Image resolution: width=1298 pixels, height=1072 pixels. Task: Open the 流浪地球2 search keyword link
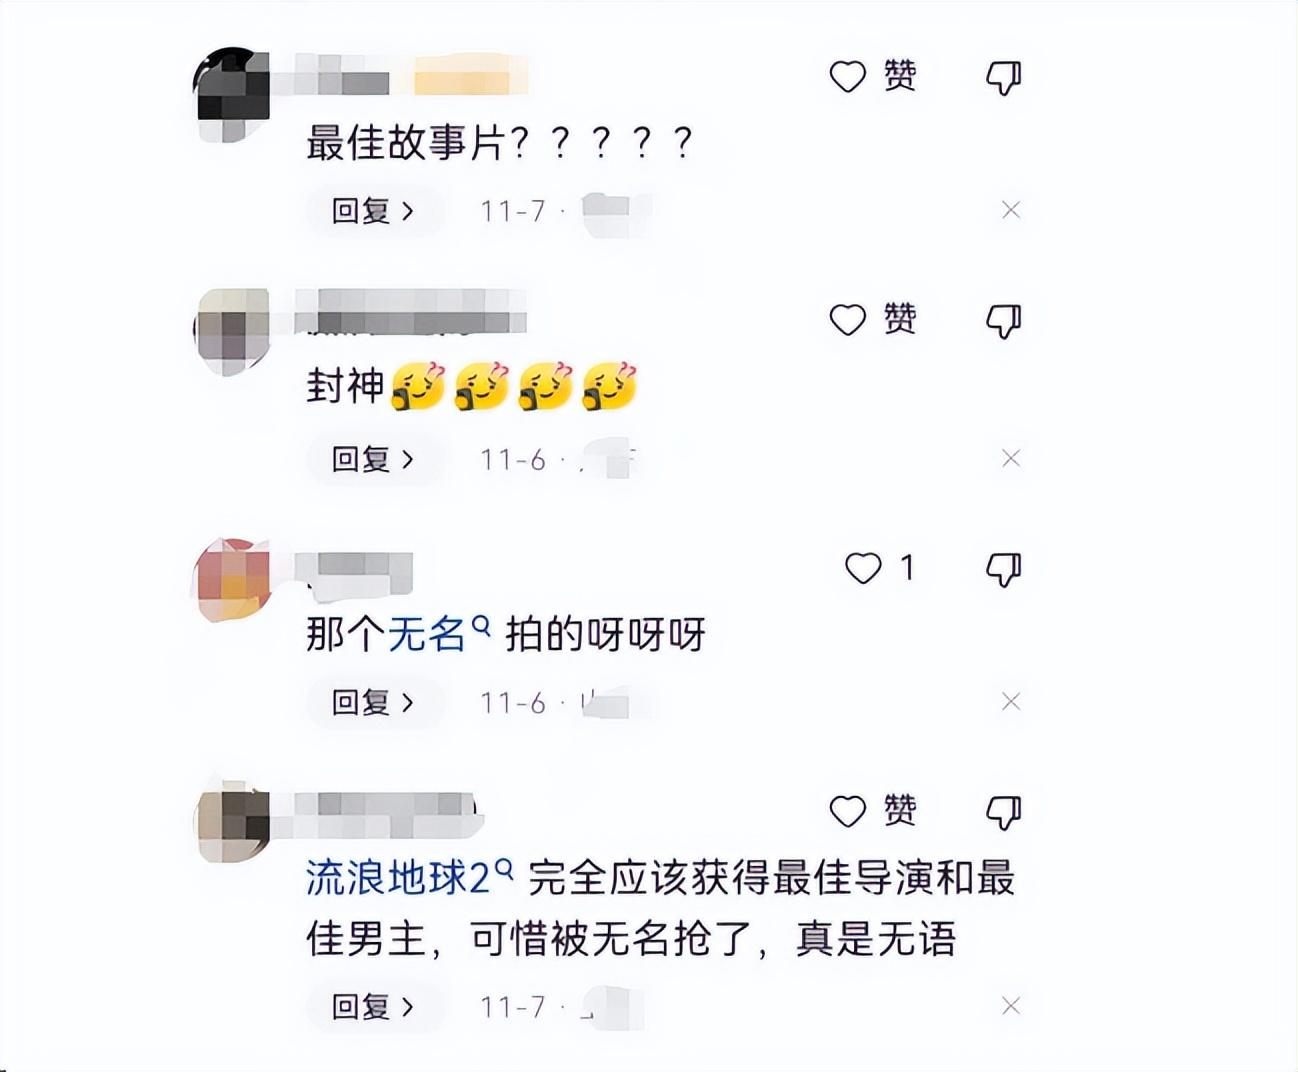(408, 878)
